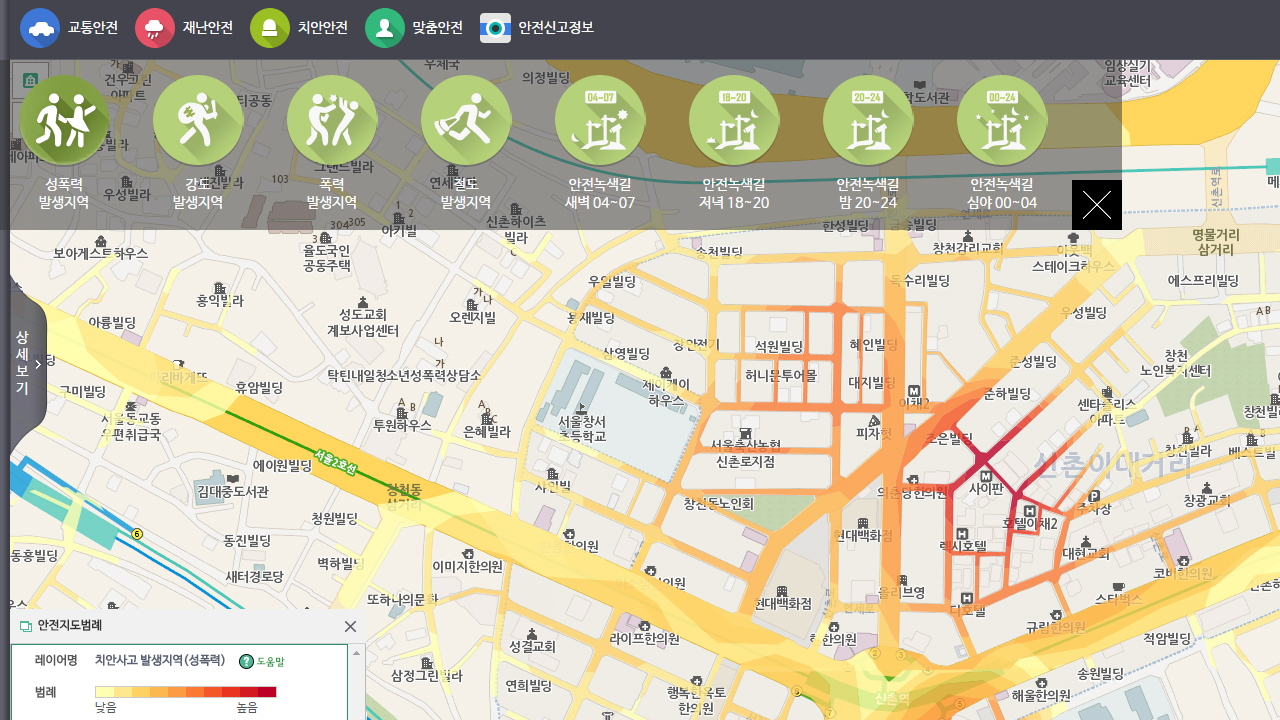
Task: Switch to the 치안안전 menu
Action: pyautogui.click(x=299, y=28)
